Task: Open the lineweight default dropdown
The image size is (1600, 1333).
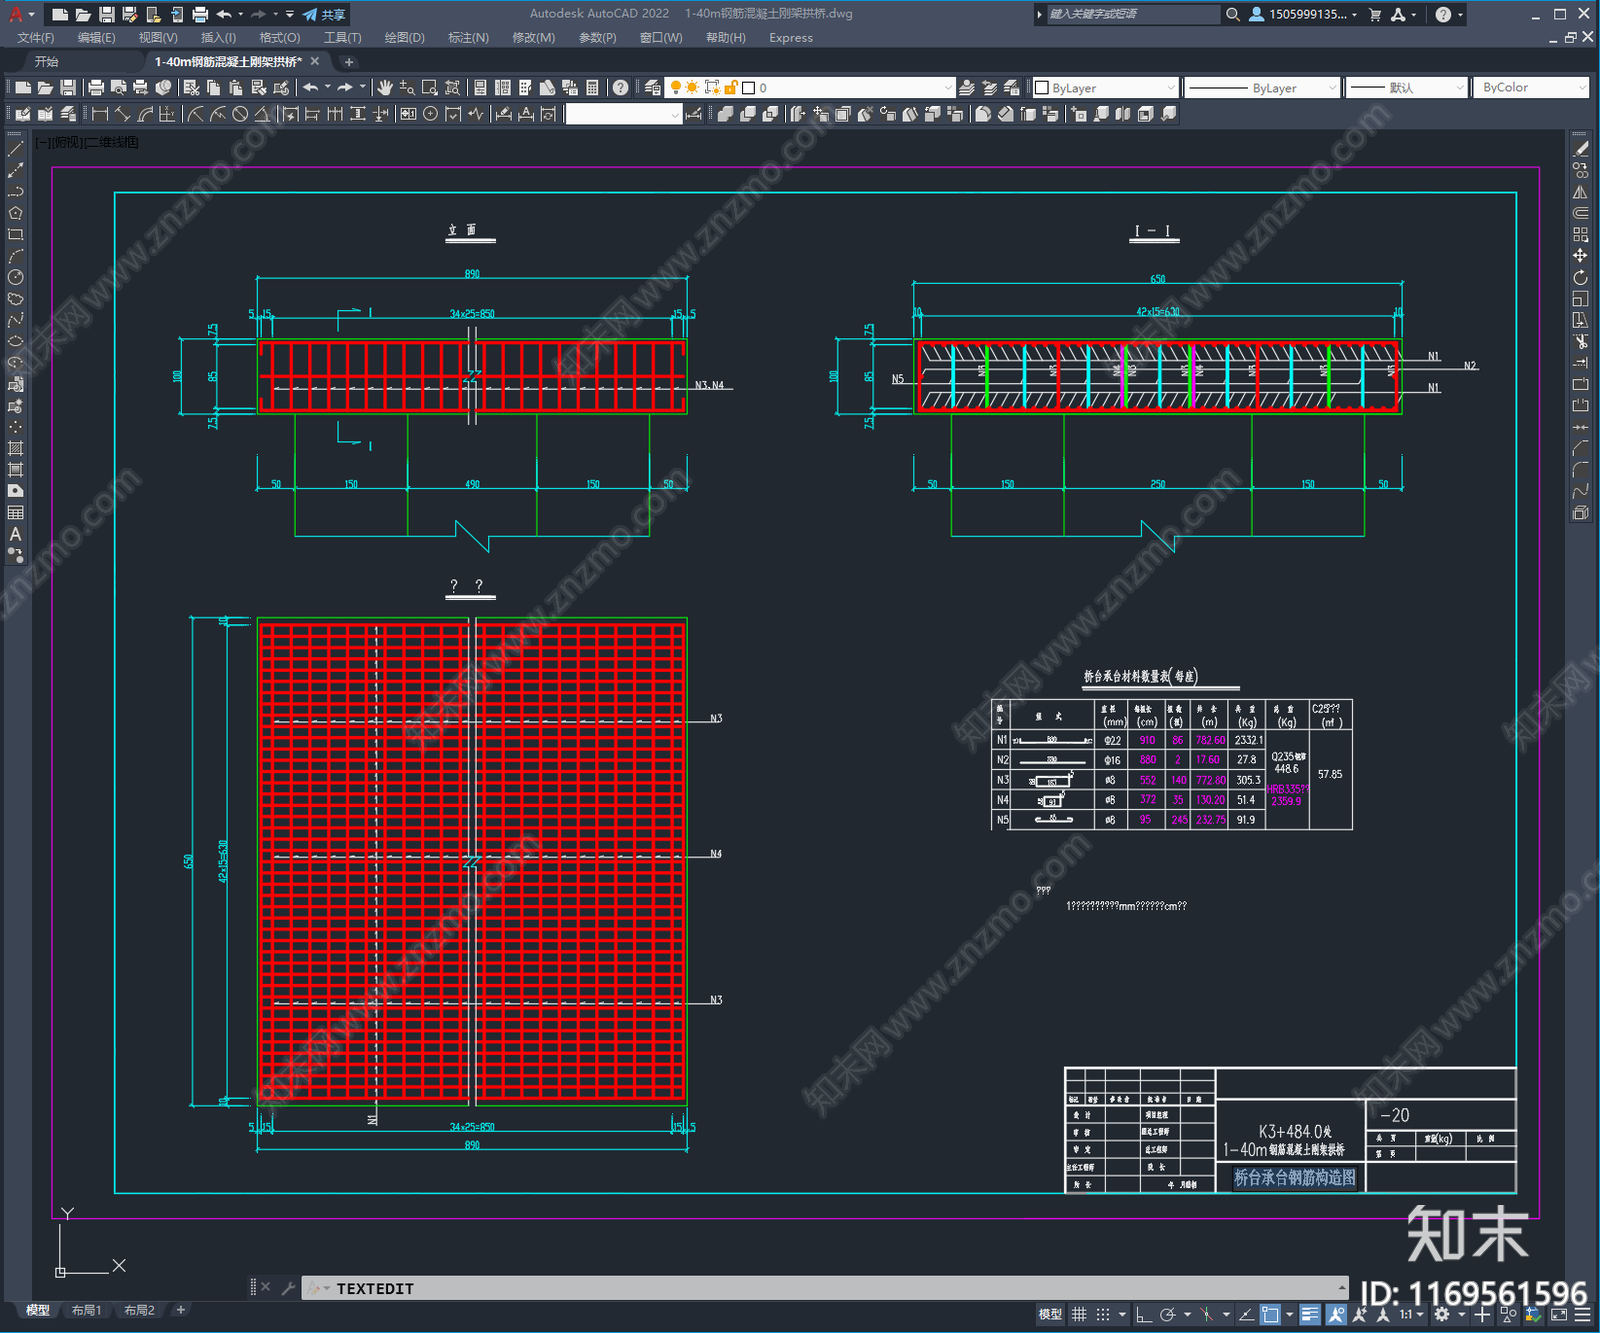Action: 1407,88
